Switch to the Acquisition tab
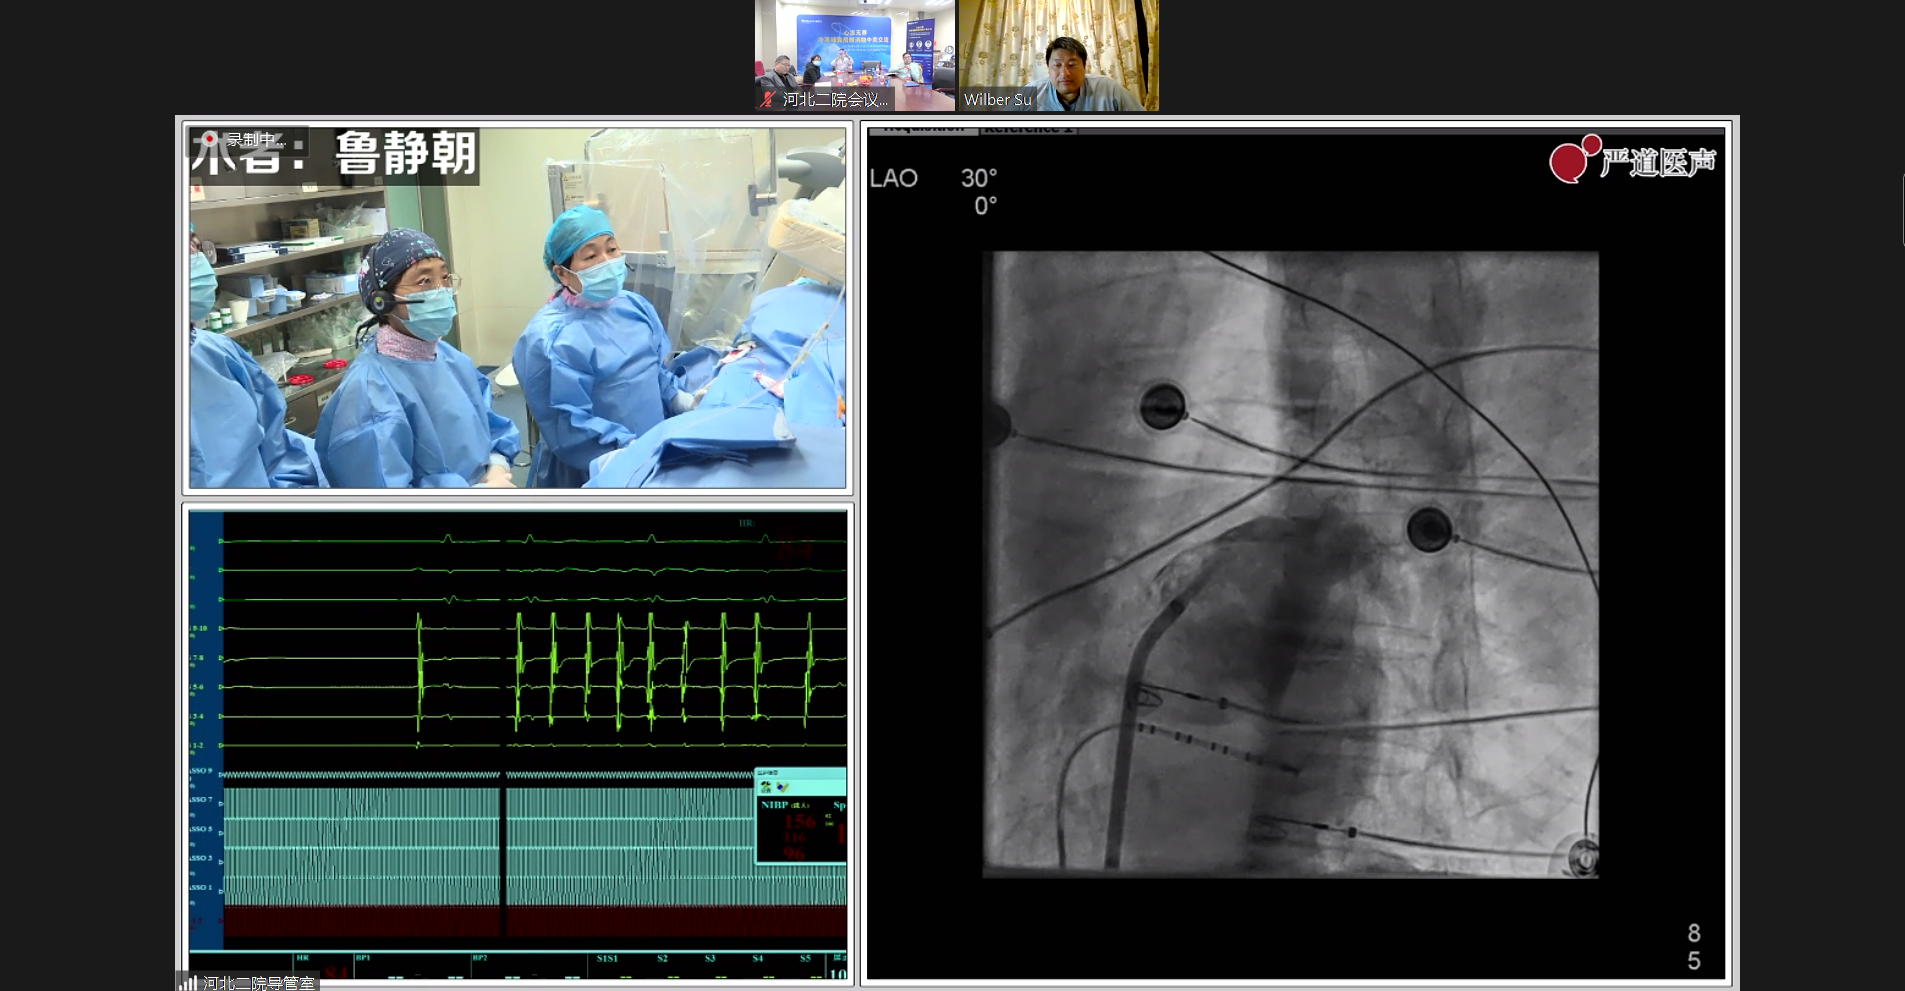This screenshot has width=1905, height=991. (922, 128)
